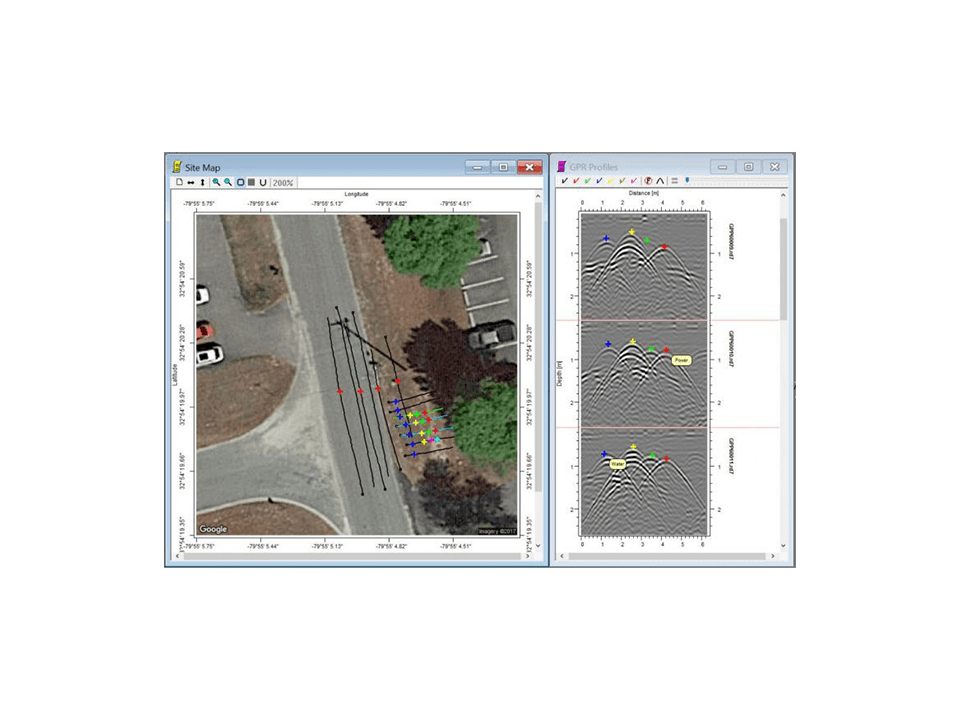Image resolution: width=960 pixels, height=720 pixels.
Task: Click the Site Map window app icon
Action: pos(177,167)
